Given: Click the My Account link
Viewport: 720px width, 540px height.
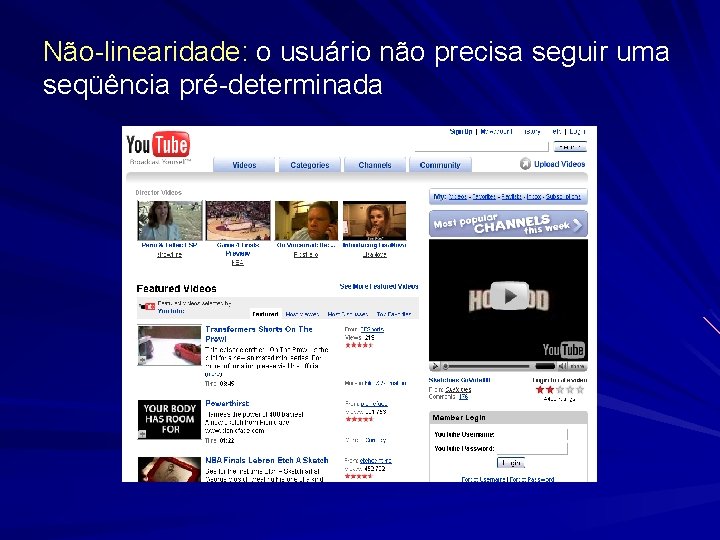Looking at the screenshot, I should (496, 132).
